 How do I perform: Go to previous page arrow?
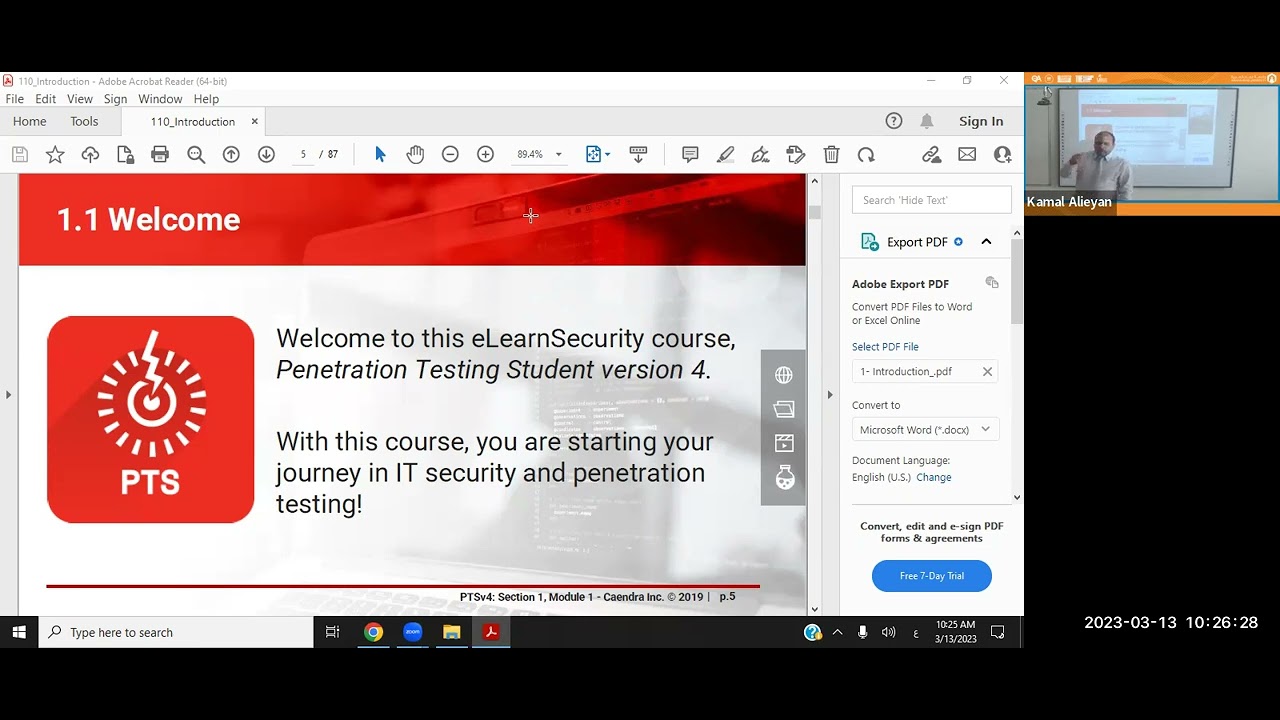(231, 154)
